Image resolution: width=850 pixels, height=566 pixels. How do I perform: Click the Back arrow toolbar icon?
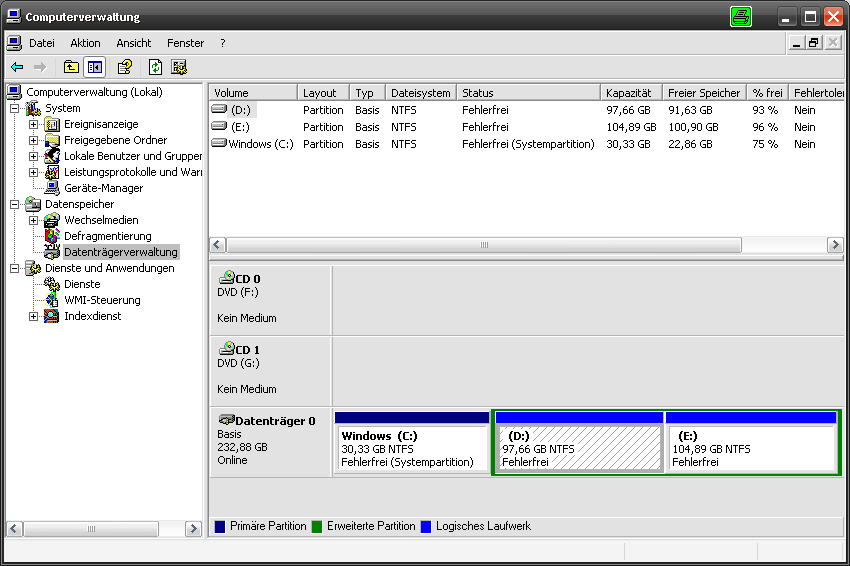[17, 67]
